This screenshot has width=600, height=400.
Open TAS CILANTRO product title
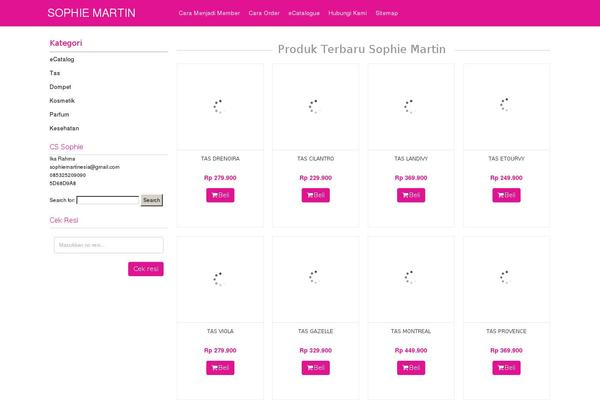click(x=316, y=158)
